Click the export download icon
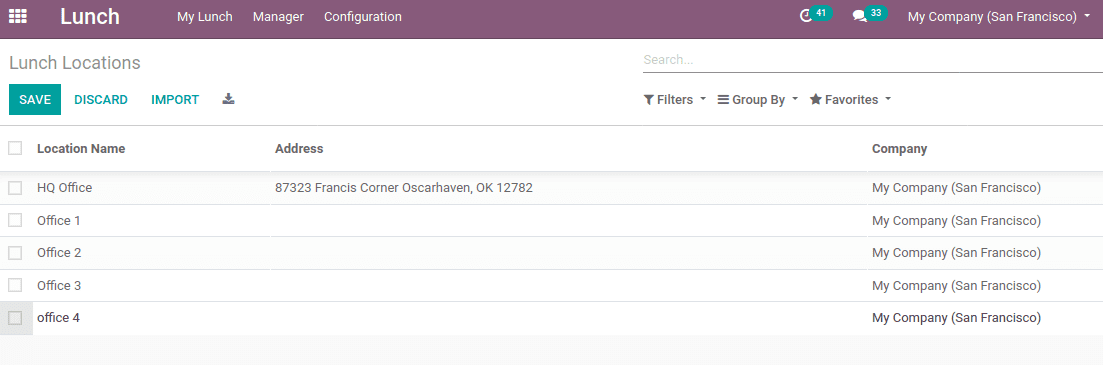1103x365 pixels. [228, 99]
